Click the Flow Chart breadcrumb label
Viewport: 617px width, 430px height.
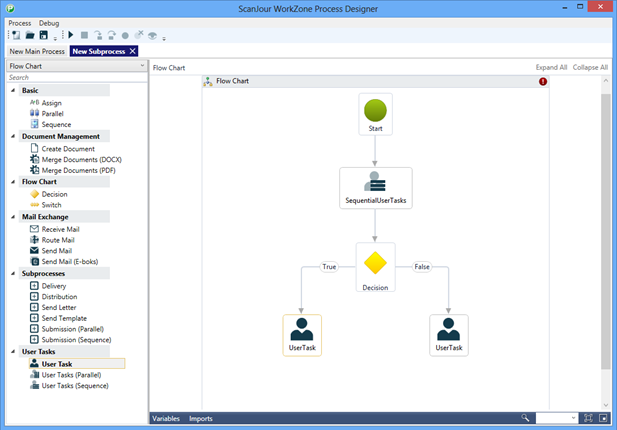tap(169, 68)
